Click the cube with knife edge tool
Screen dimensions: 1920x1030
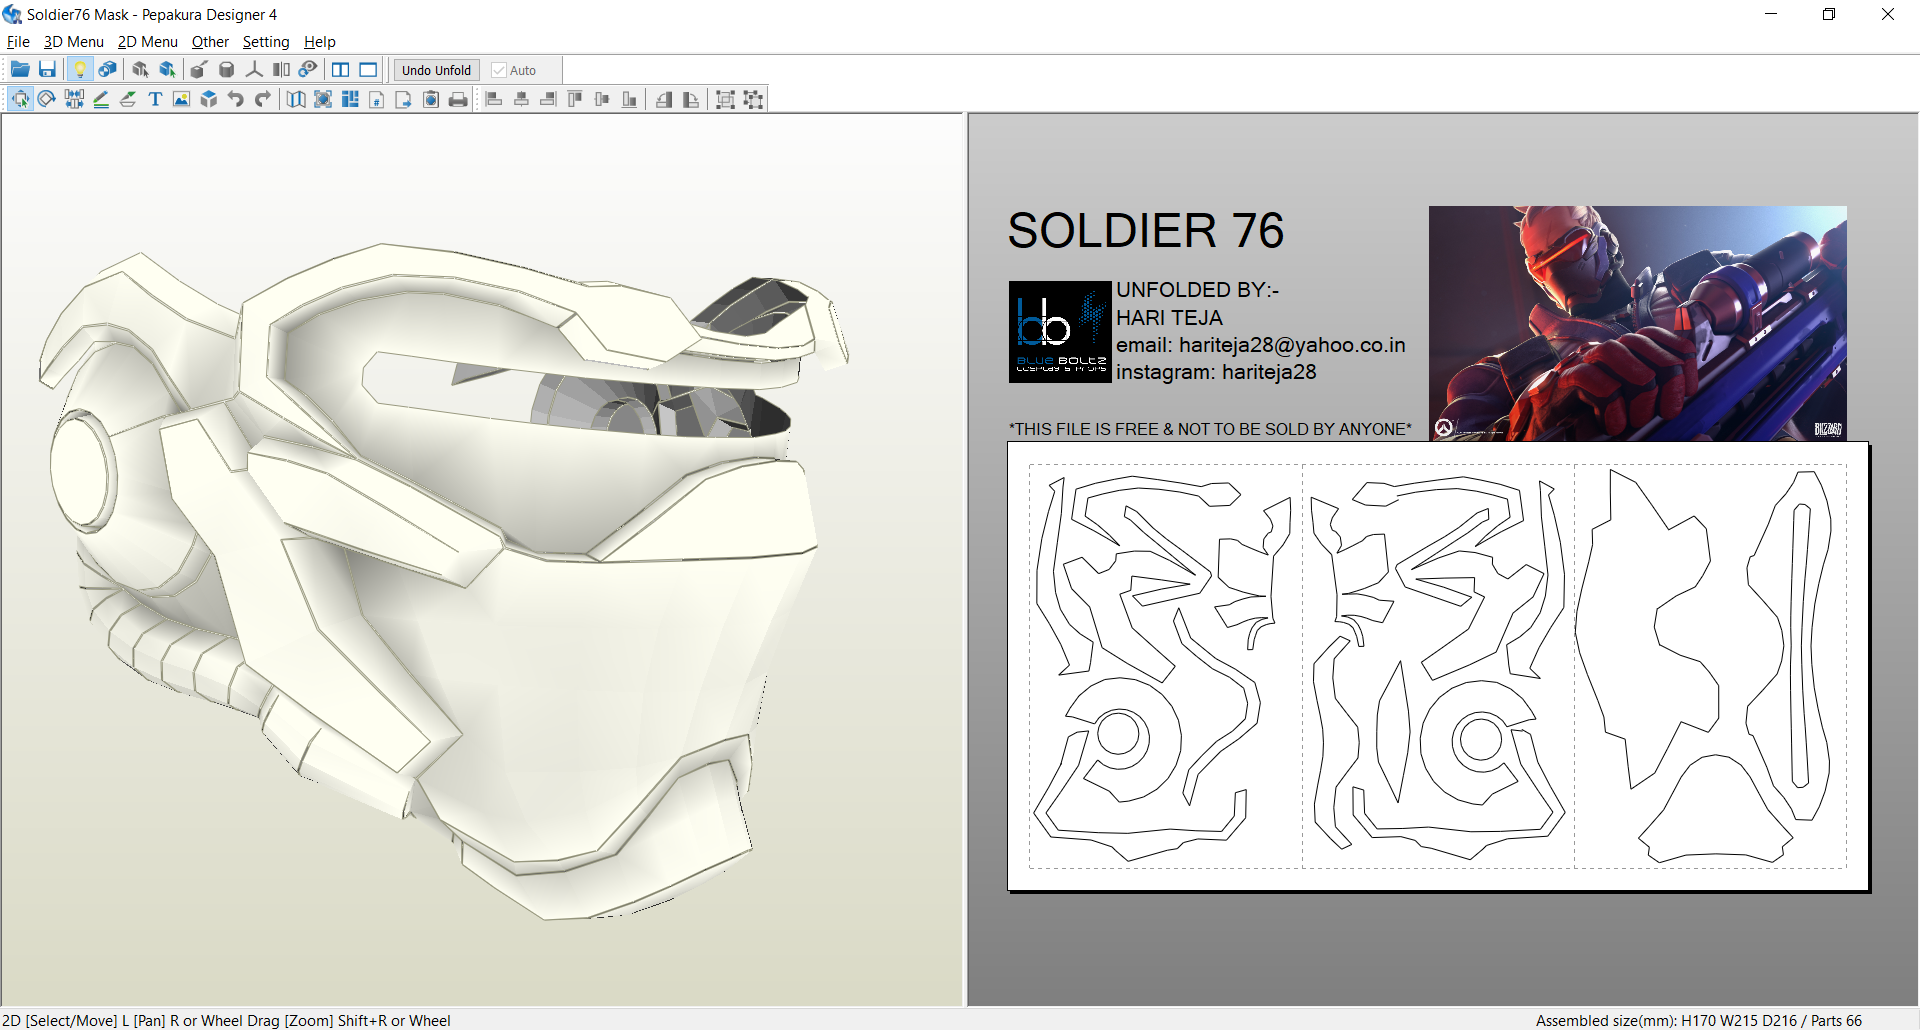click(199, 70)
